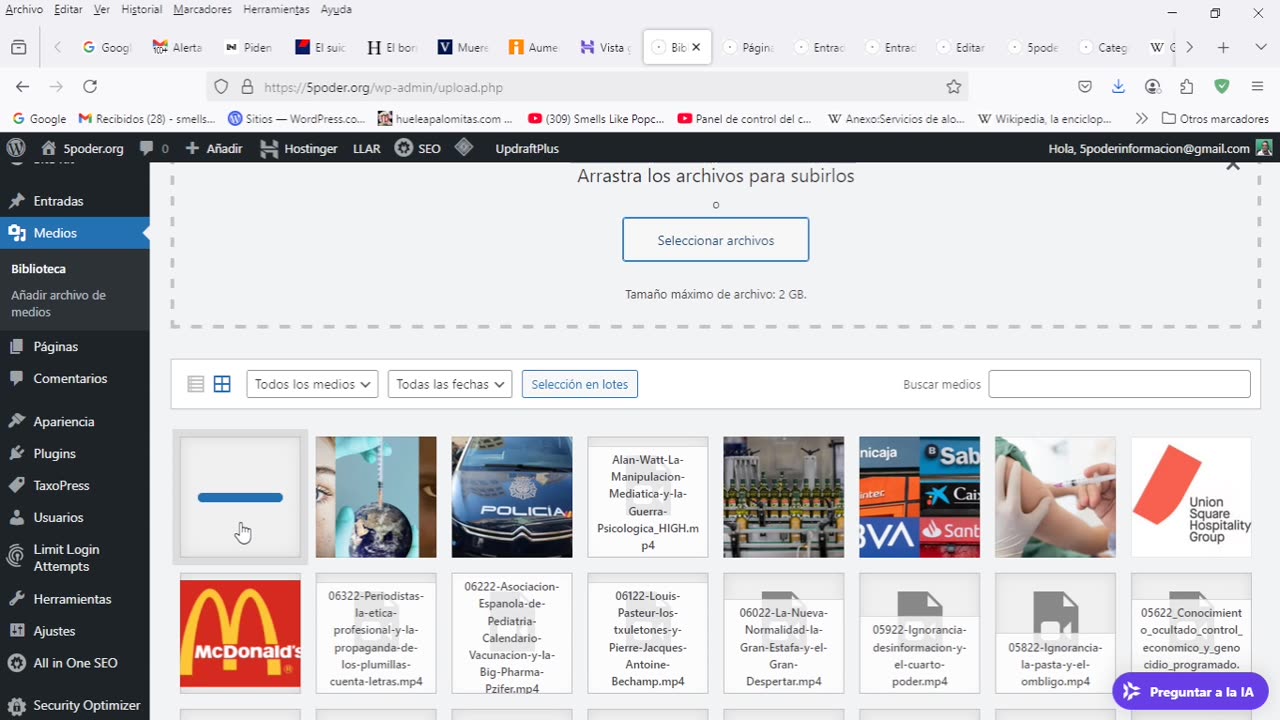
Task: Open Añadir archivo de medios link
Action: [58, 303]
